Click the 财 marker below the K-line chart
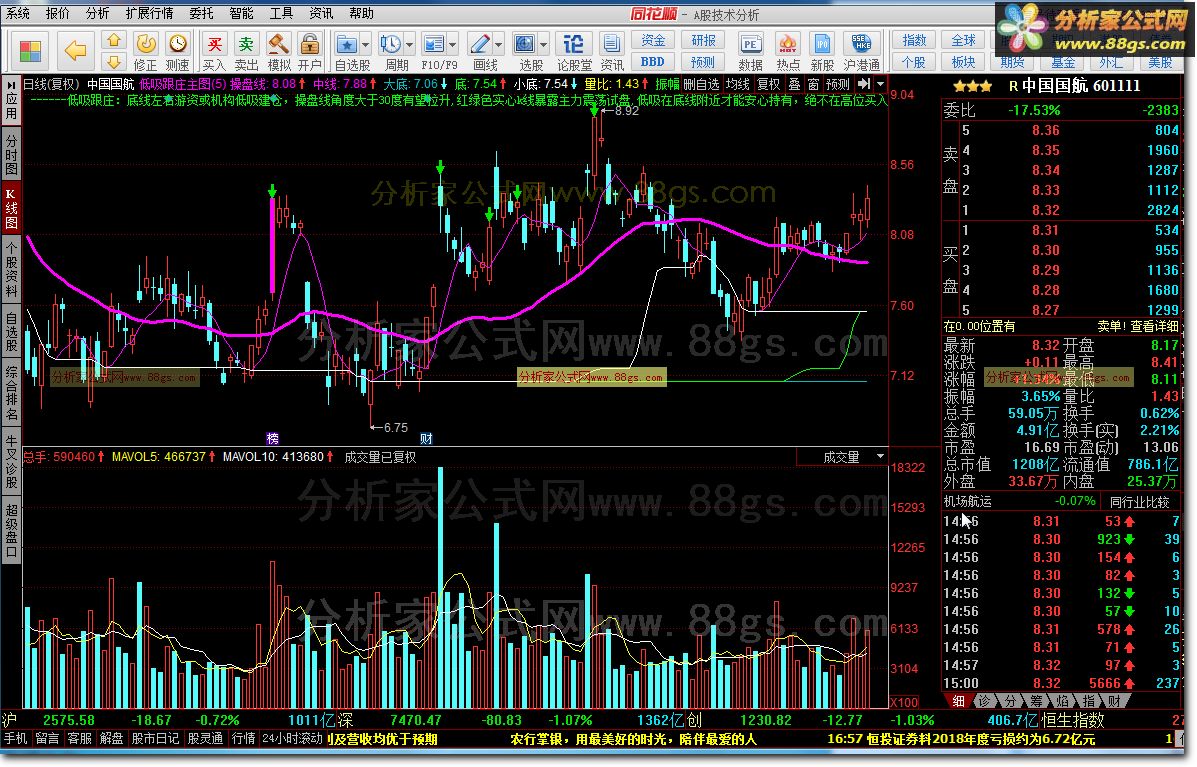Screen dimensions: 1197x767 [426, 438]
